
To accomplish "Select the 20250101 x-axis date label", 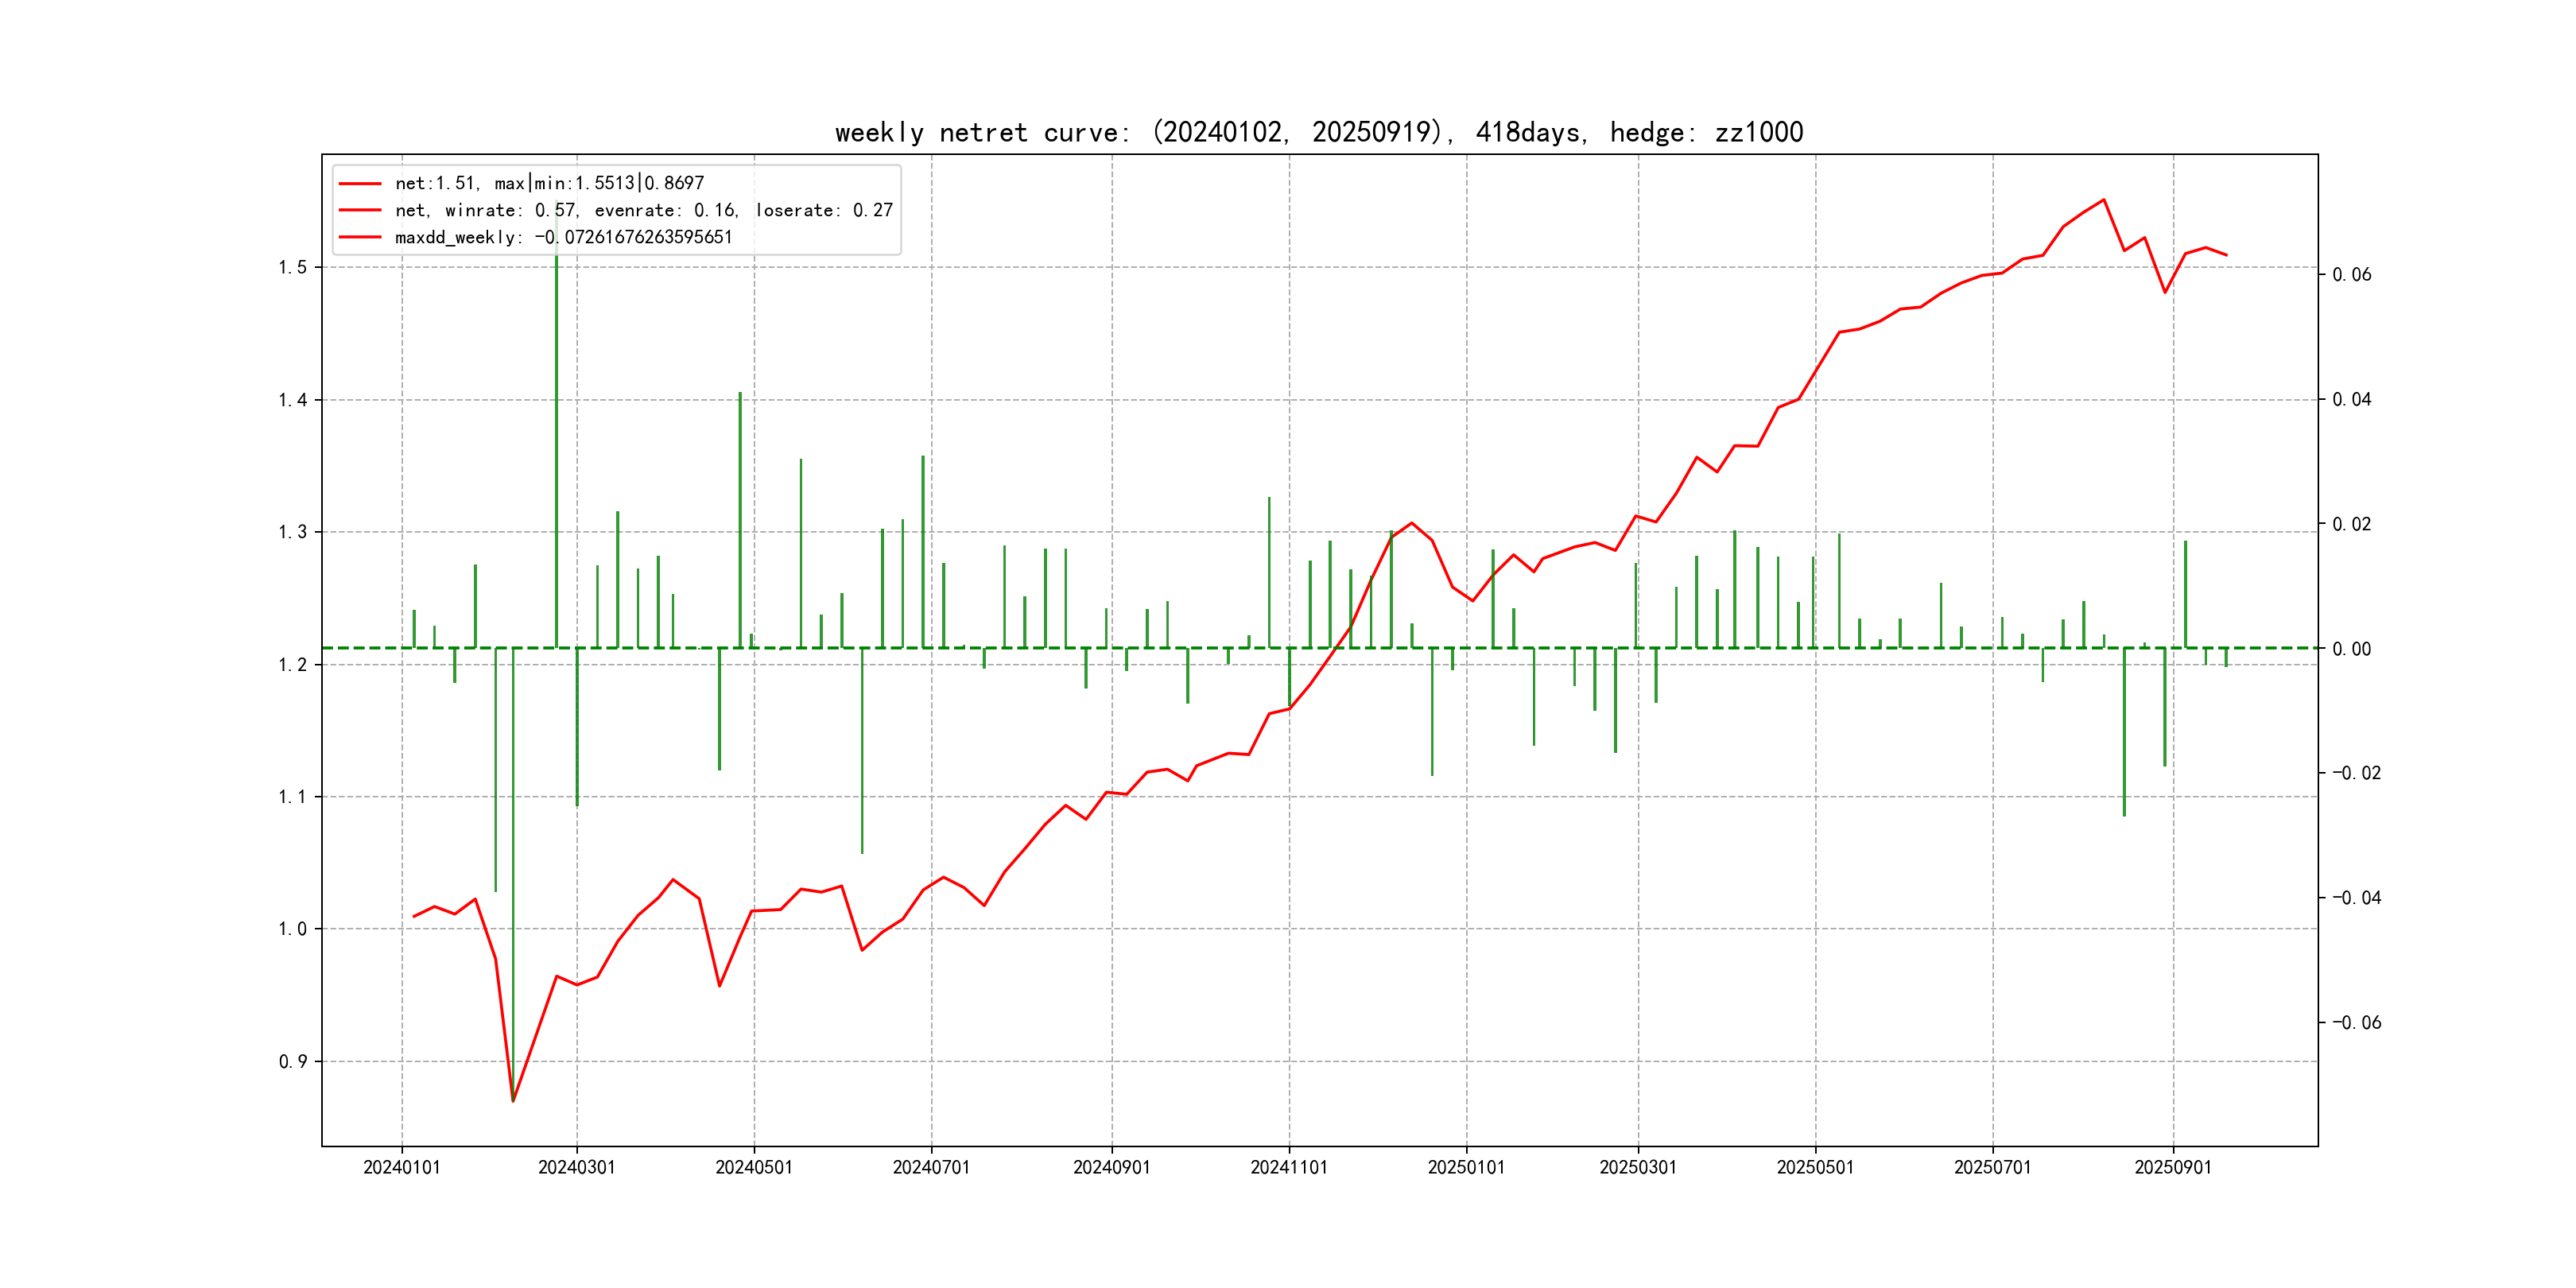I will click(x=1466, y=1167).
